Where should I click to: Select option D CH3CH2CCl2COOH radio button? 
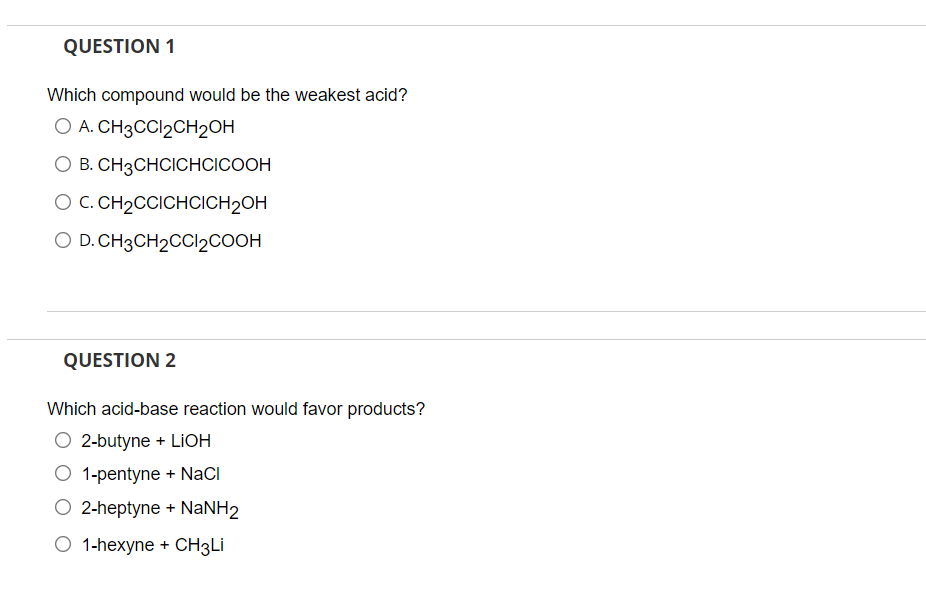pos(63,240)
